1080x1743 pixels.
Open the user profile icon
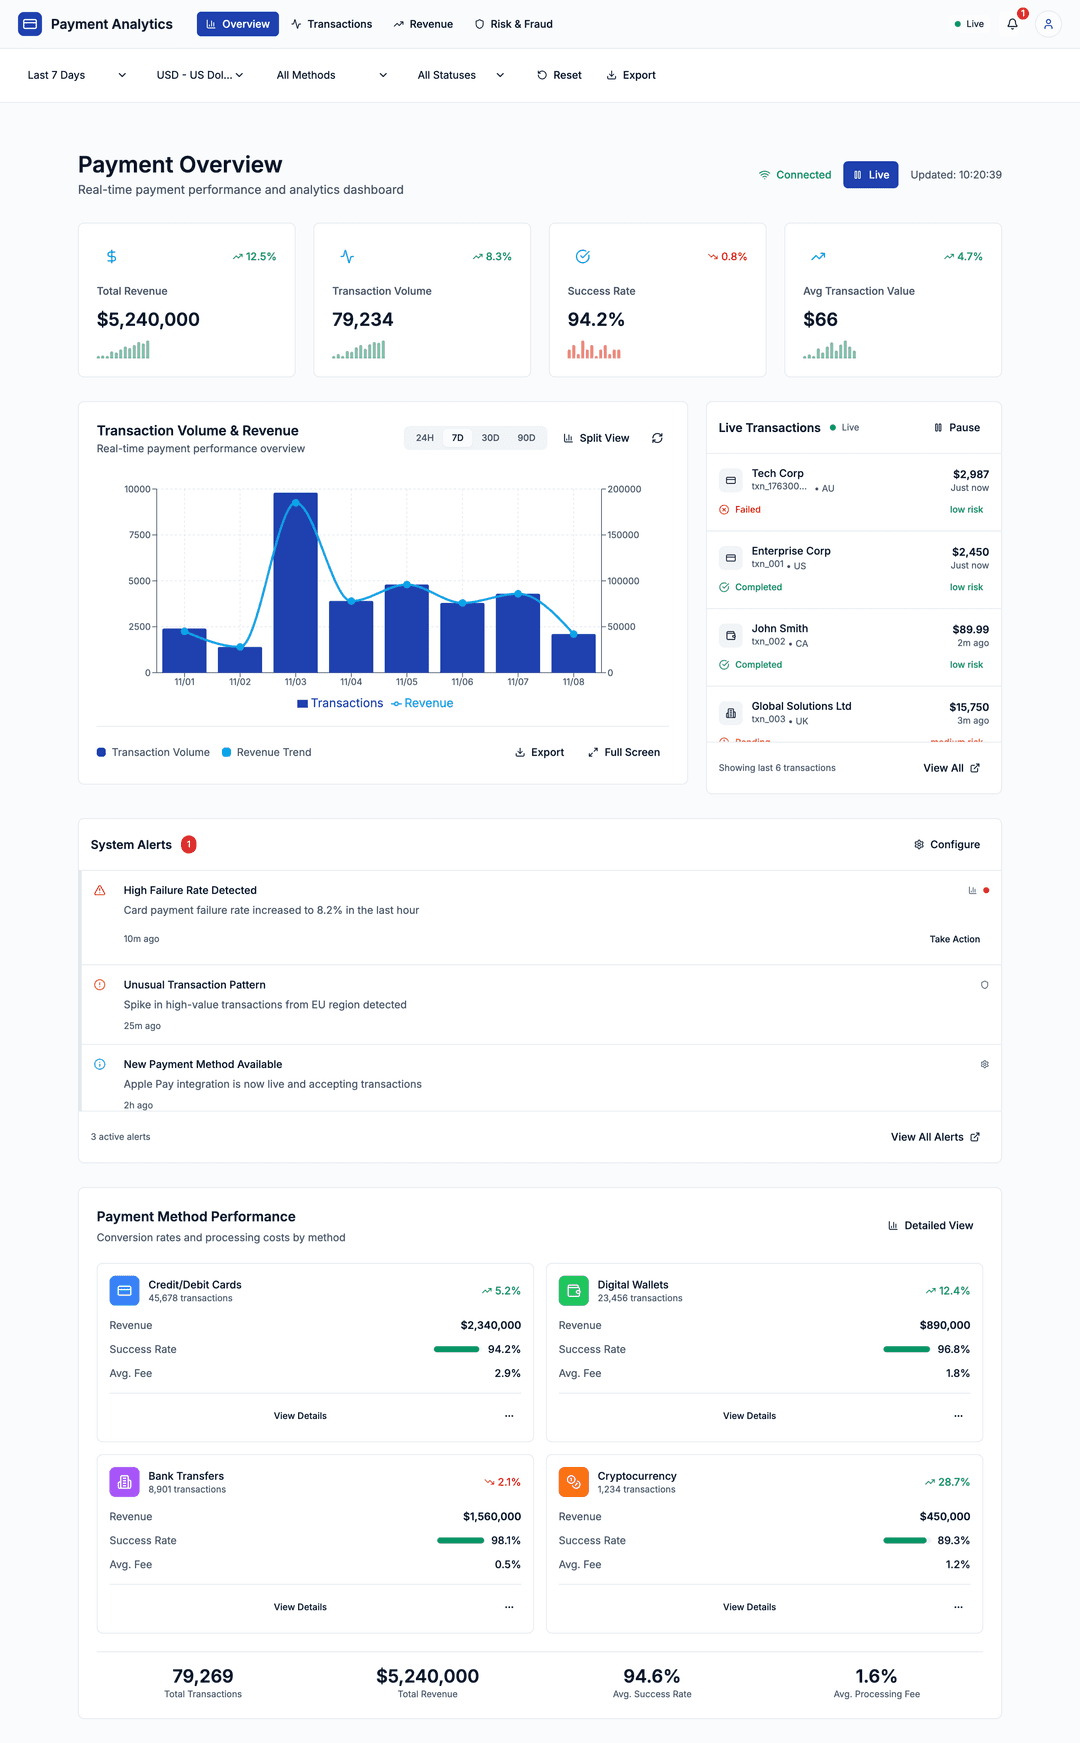pyautogui.click(x=1048, y=24)
